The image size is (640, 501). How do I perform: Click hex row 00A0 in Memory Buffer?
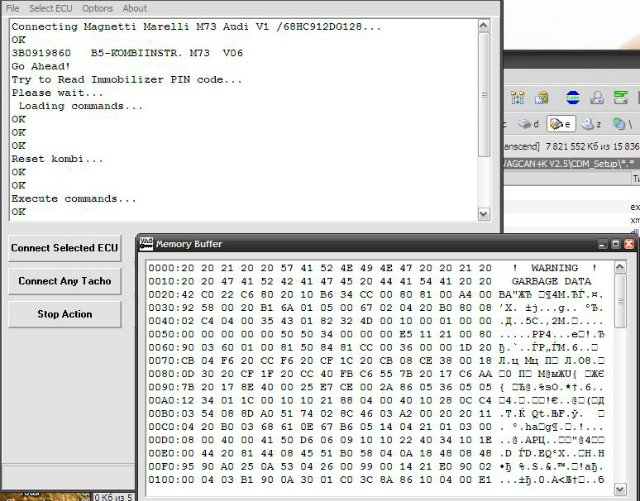pos(376,400)
